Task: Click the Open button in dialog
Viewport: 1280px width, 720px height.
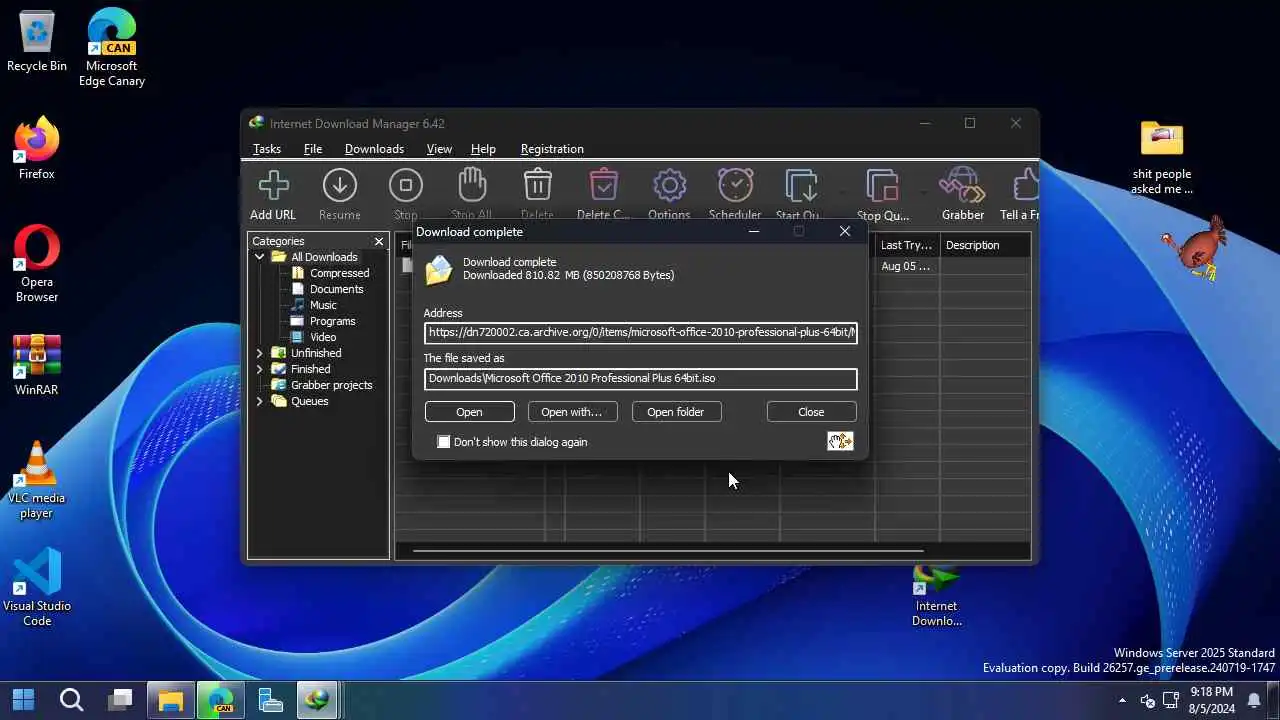Action: point(469,412)
